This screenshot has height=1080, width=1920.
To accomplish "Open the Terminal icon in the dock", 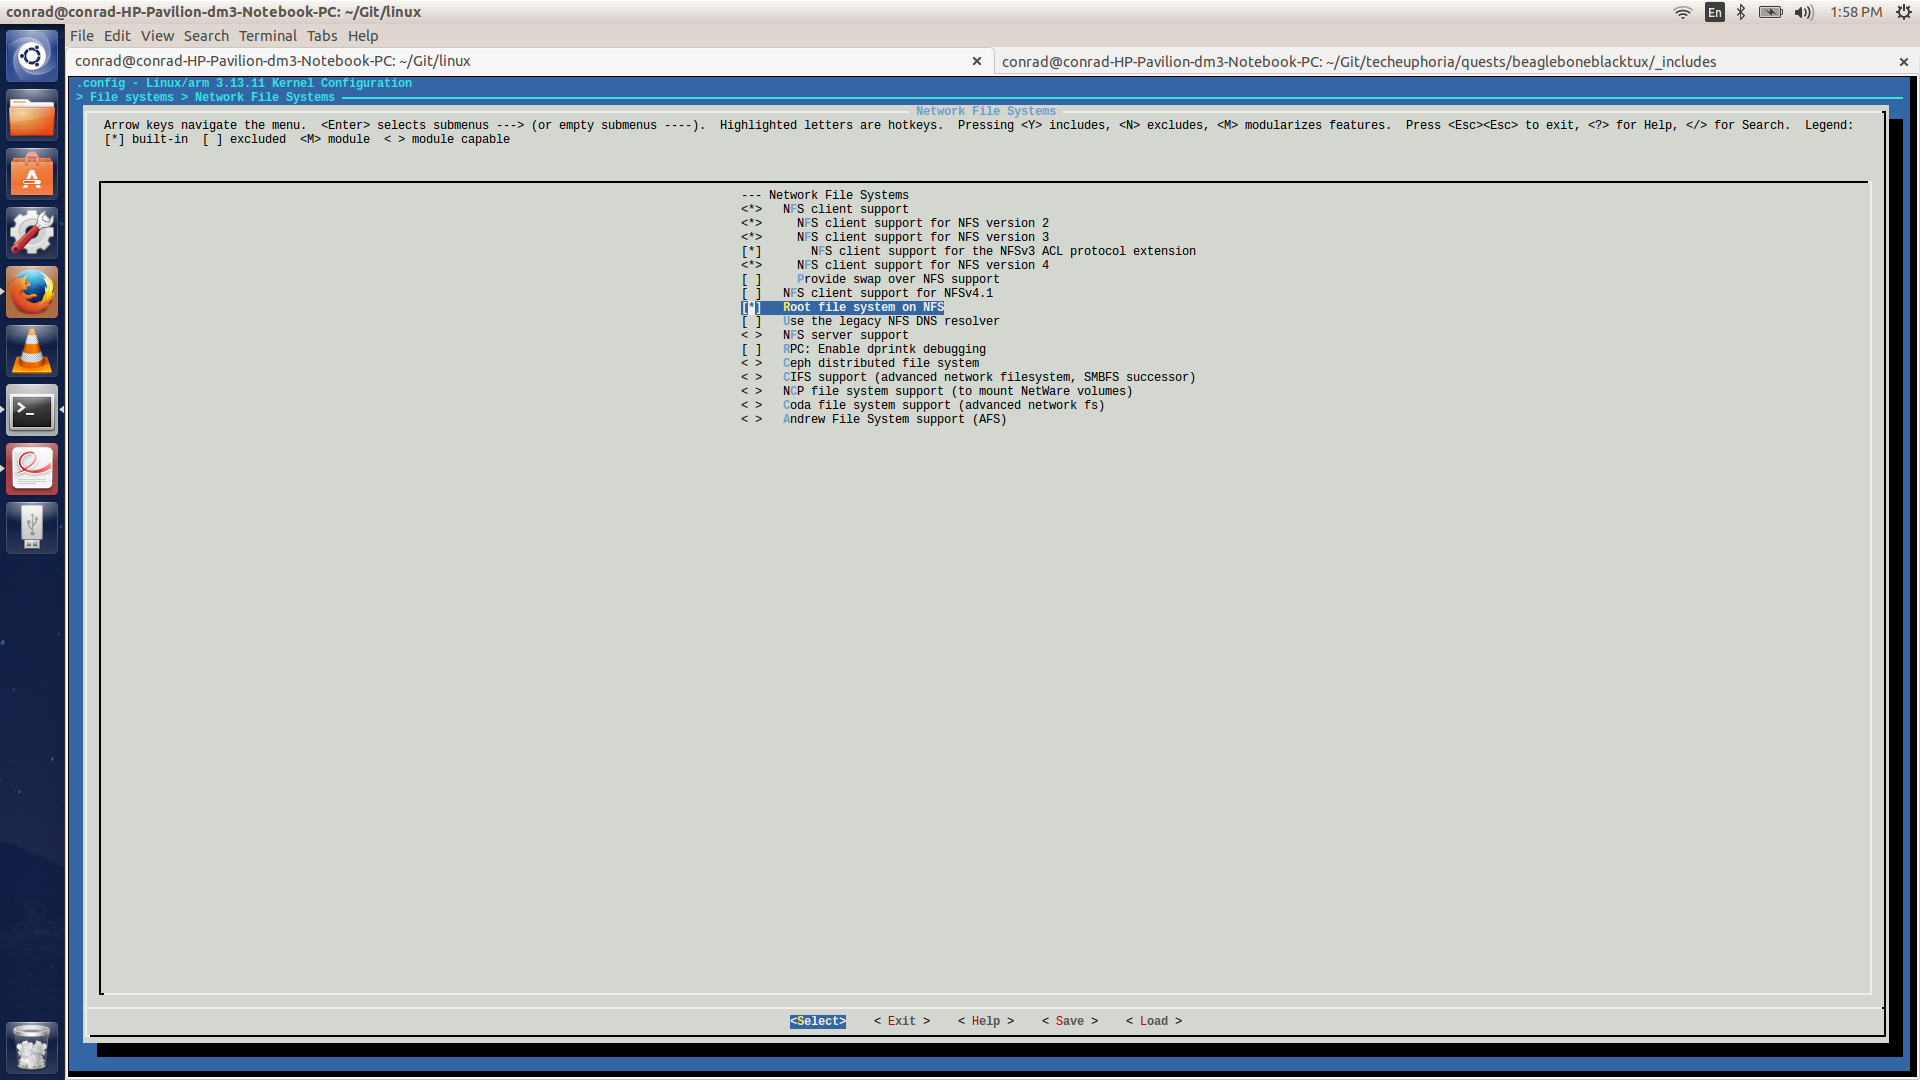I will (x=32, y=410).
